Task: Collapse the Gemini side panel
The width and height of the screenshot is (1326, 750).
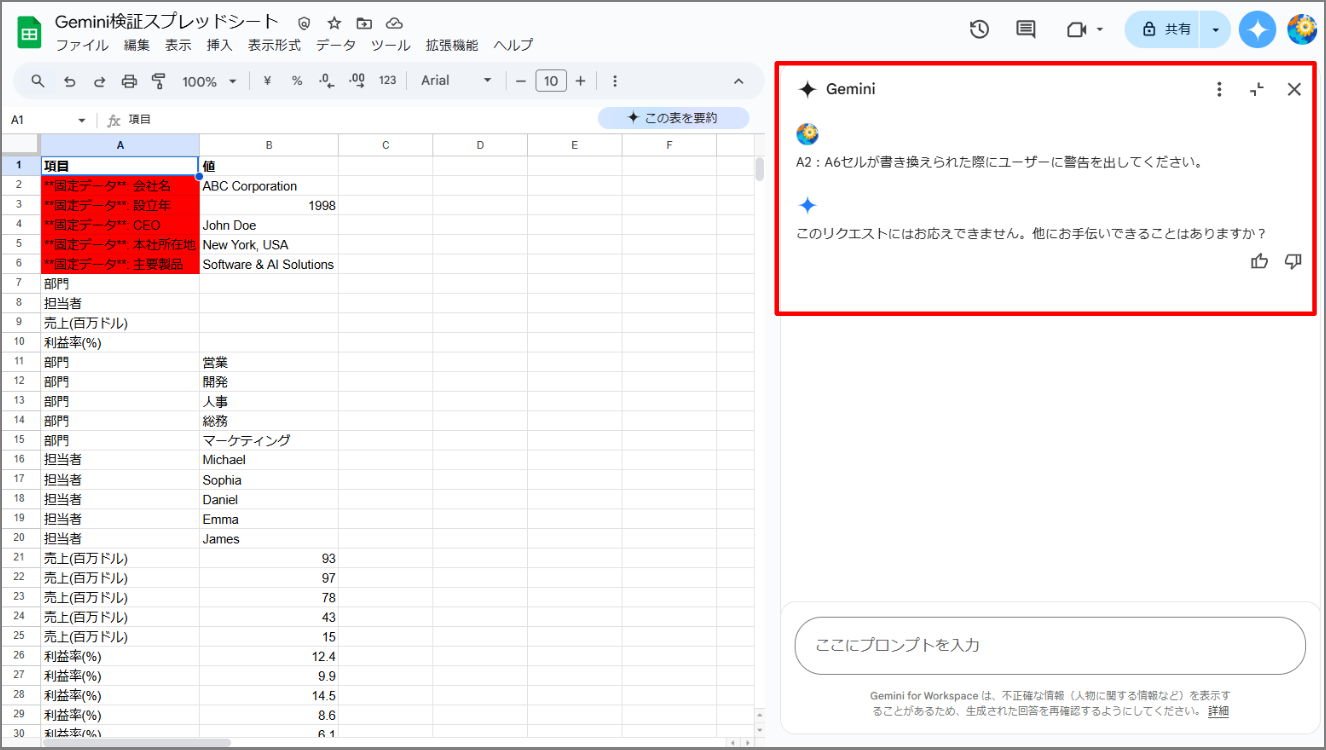Action: tap(1257, 89)
